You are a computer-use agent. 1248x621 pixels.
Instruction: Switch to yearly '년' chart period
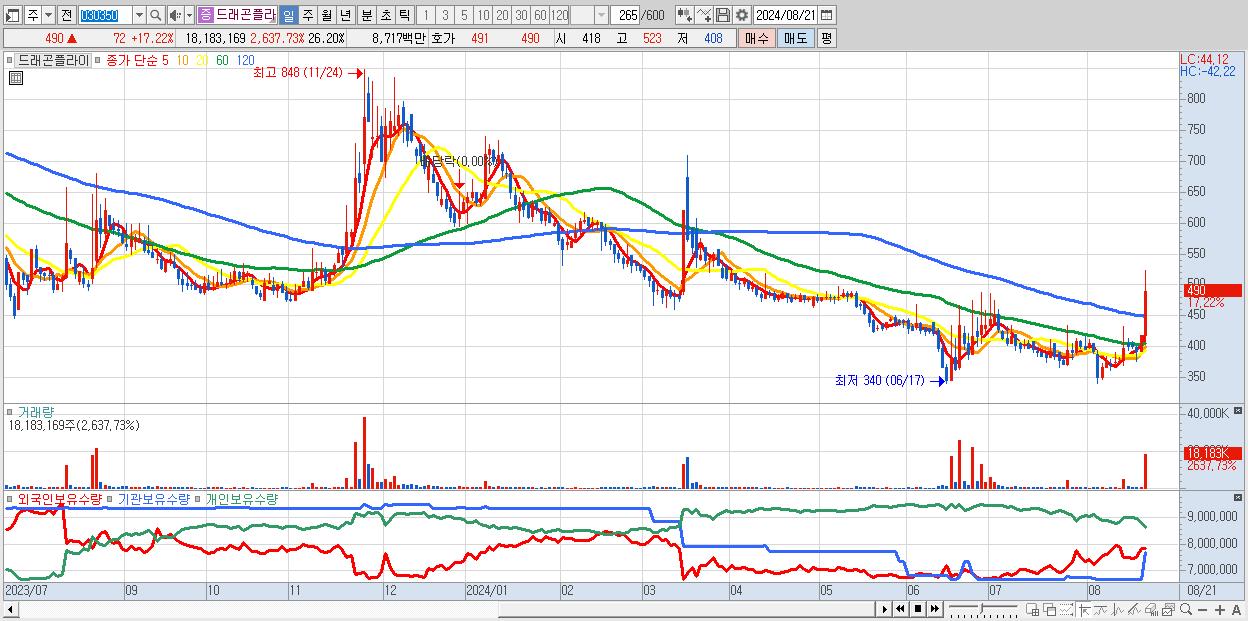(x=345, y=15)
